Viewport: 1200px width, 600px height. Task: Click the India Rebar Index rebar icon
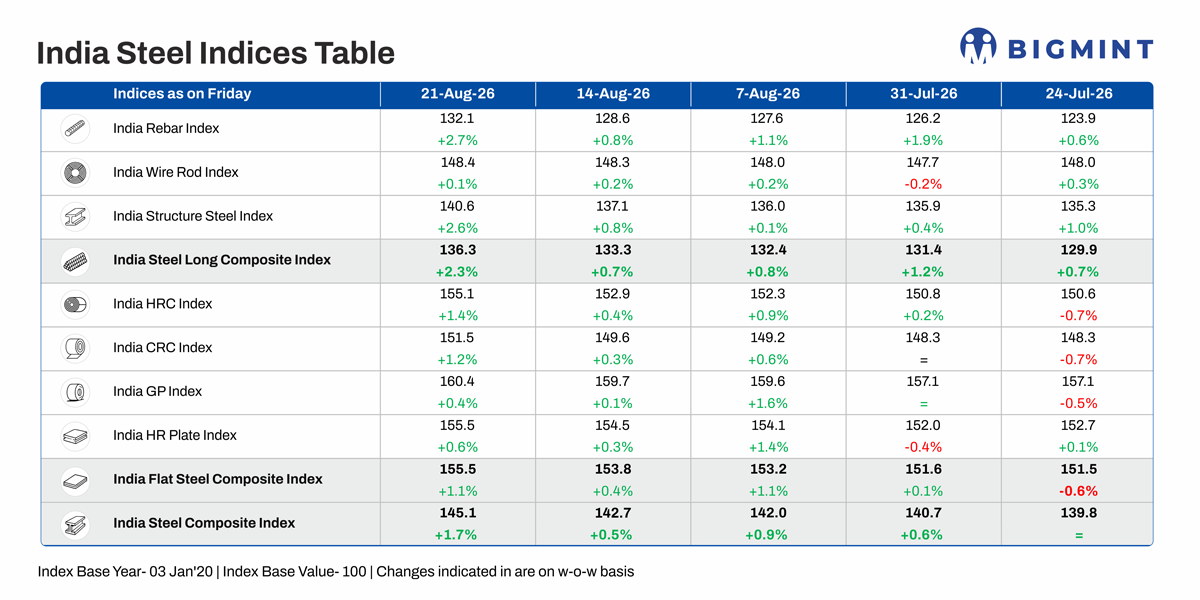point(76,128)
